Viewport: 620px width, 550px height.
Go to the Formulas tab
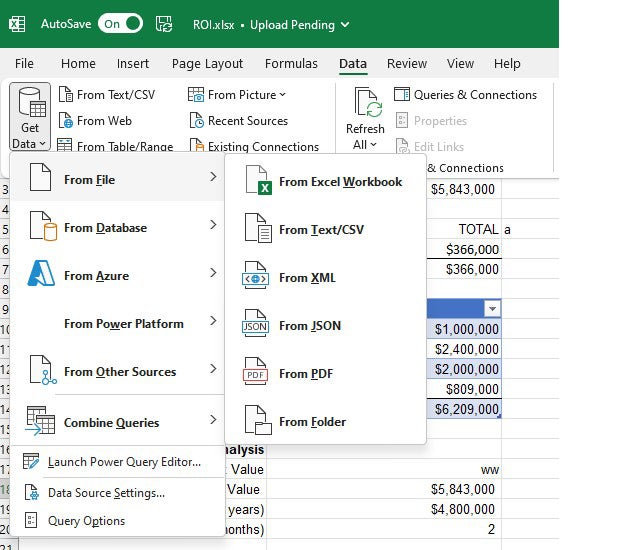(x=291, y=64)
